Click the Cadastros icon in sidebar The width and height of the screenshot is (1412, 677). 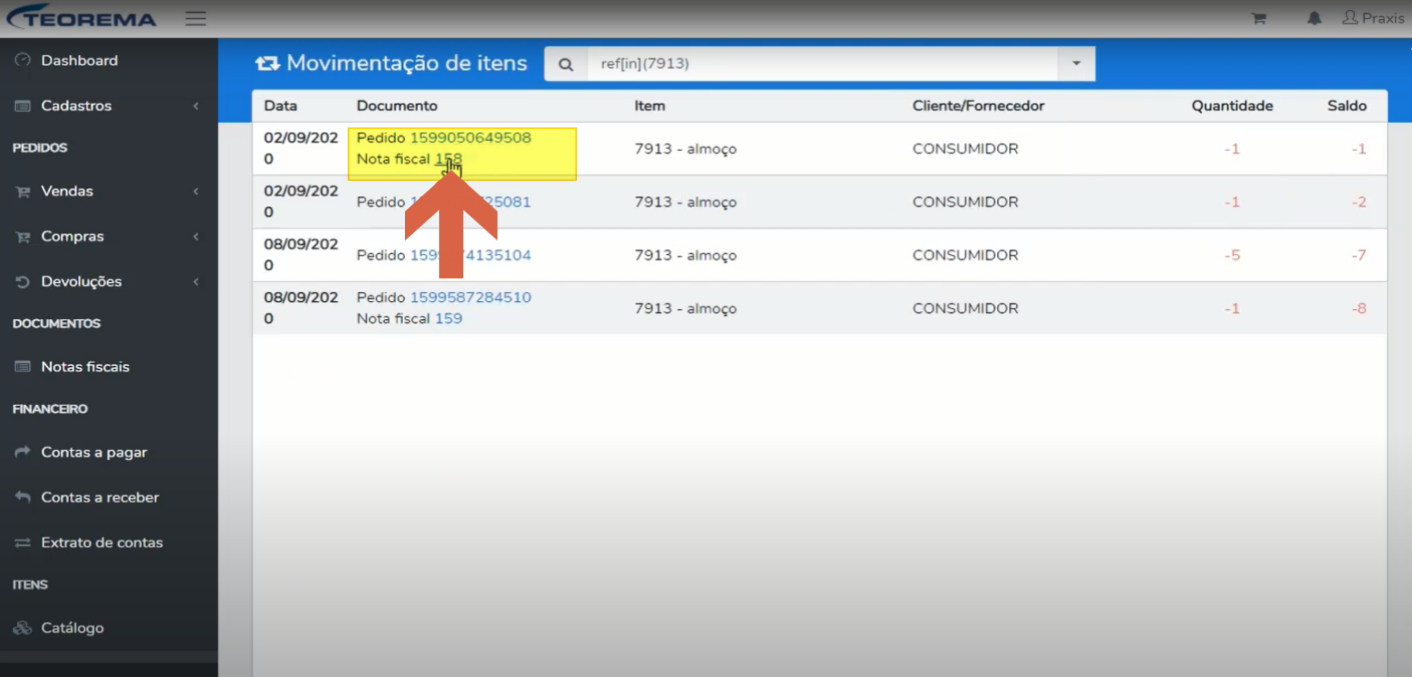pyautogui.click(x=23, y=106)
